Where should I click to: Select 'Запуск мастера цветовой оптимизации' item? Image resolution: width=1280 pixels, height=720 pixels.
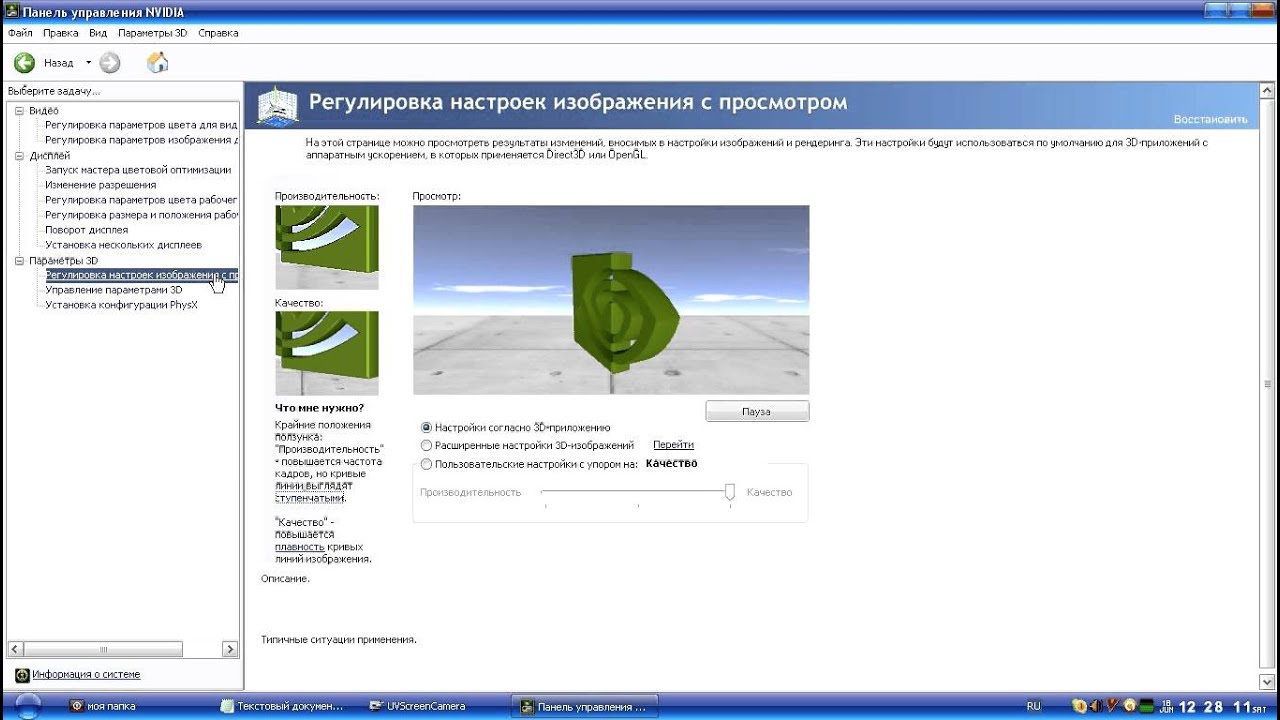pos(138,170)
